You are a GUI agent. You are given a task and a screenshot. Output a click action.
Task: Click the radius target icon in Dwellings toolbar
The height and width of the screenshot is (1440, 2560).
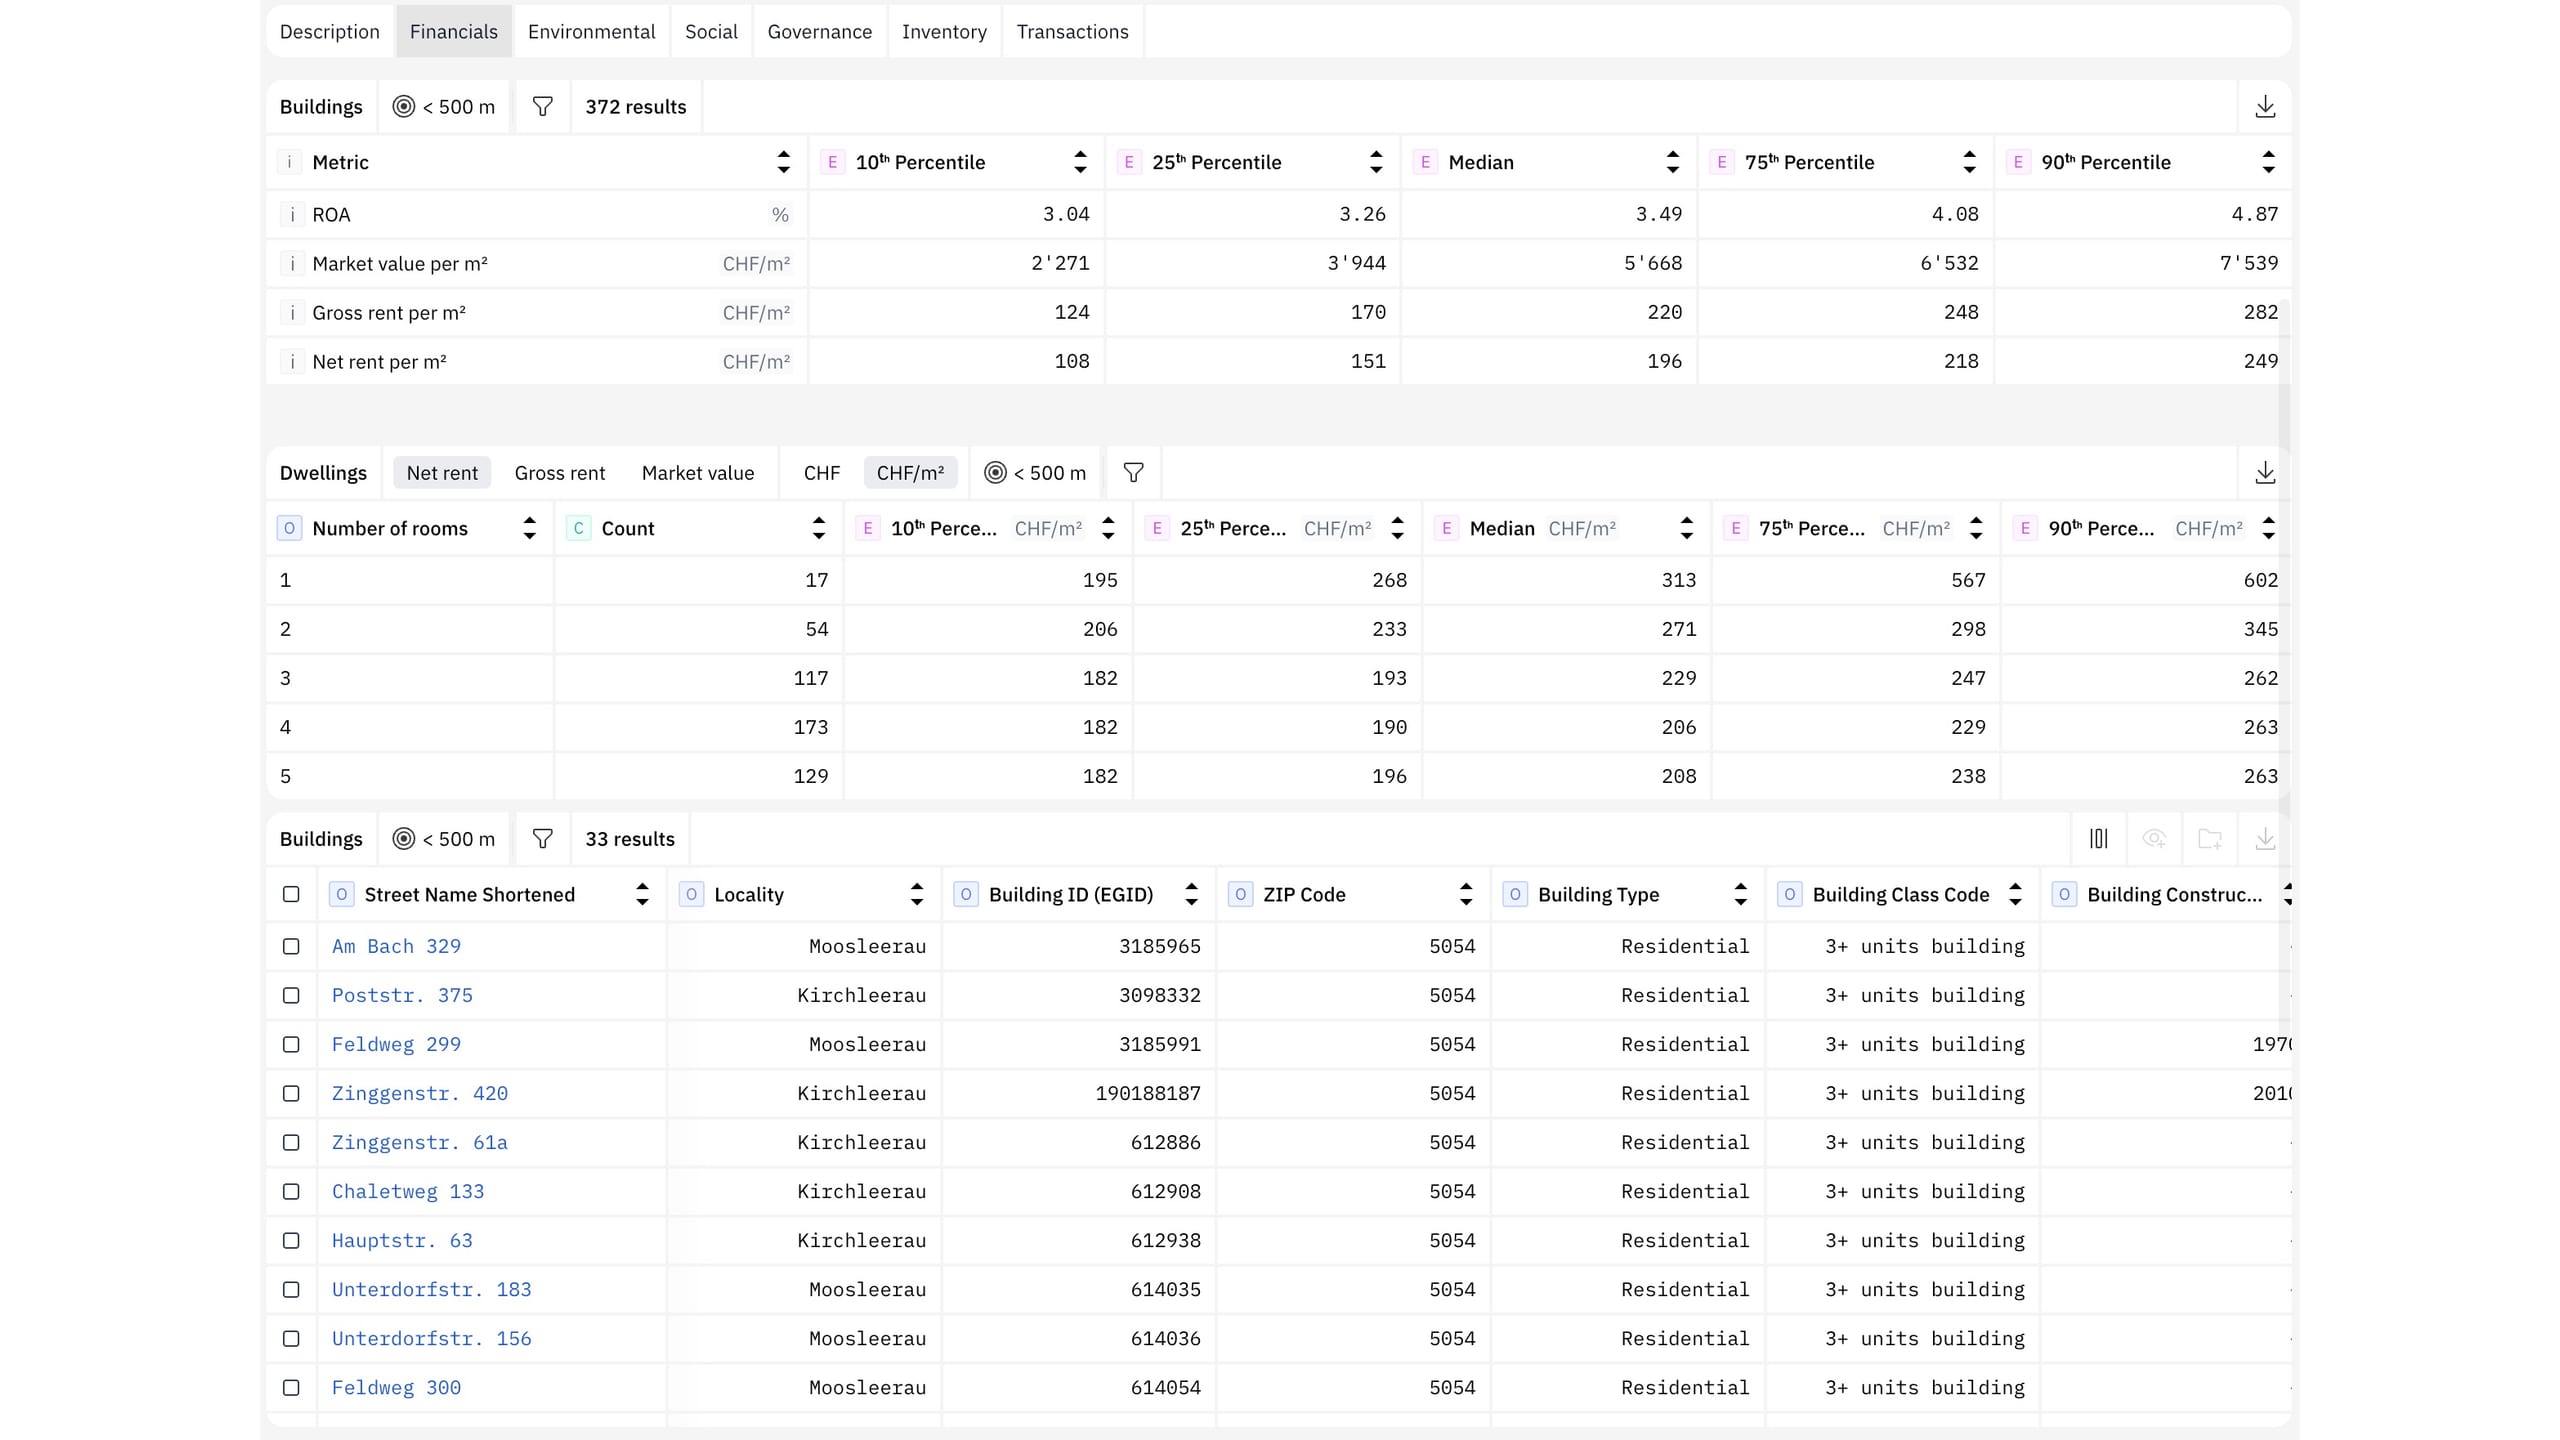pyautogui.click(x=995, y=473)
